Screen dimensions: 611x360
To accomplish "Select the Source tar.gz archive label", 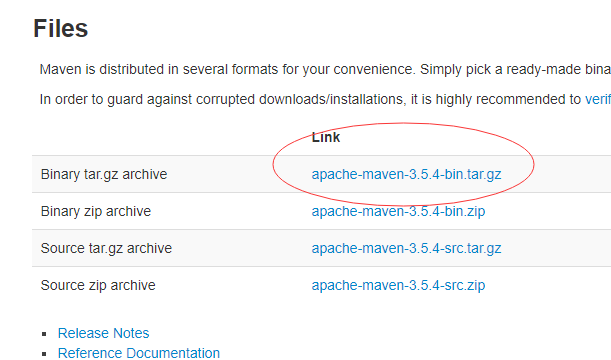I will click(x=106, y=248).
